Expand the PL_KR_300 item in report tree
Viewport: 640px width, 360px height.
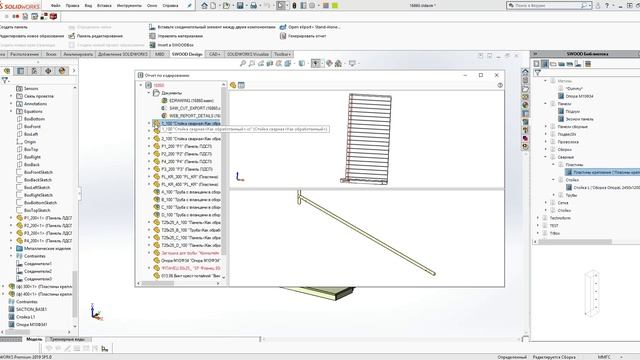149,177
